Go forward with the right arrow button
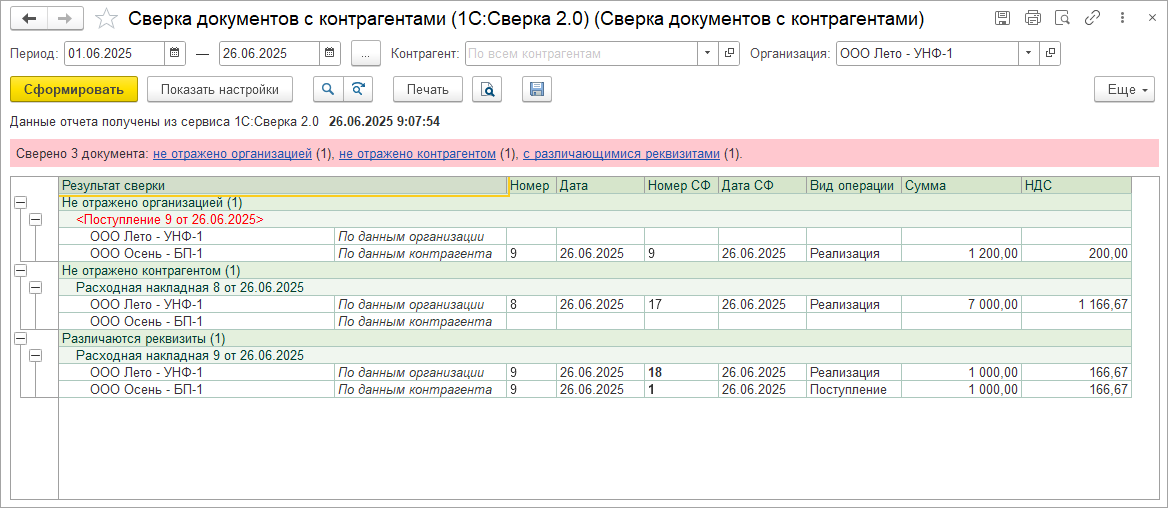This screenshot has height=508, width=1168. [66, 19]
